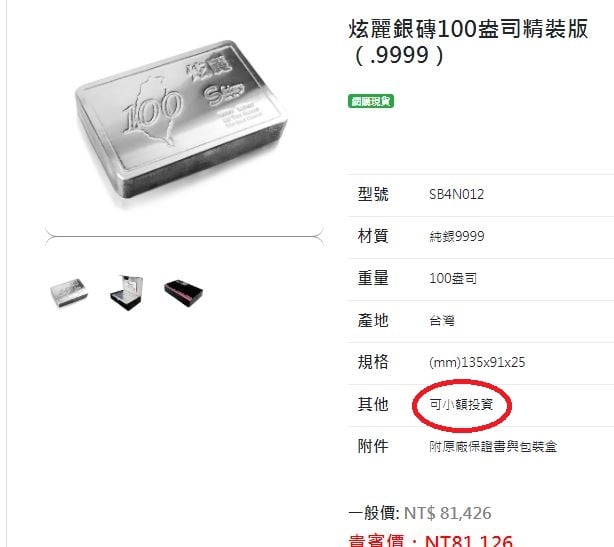The image size is (614, 547).
Task: Select the first silver bar thumbnail
Action: [x=69, y=292]
